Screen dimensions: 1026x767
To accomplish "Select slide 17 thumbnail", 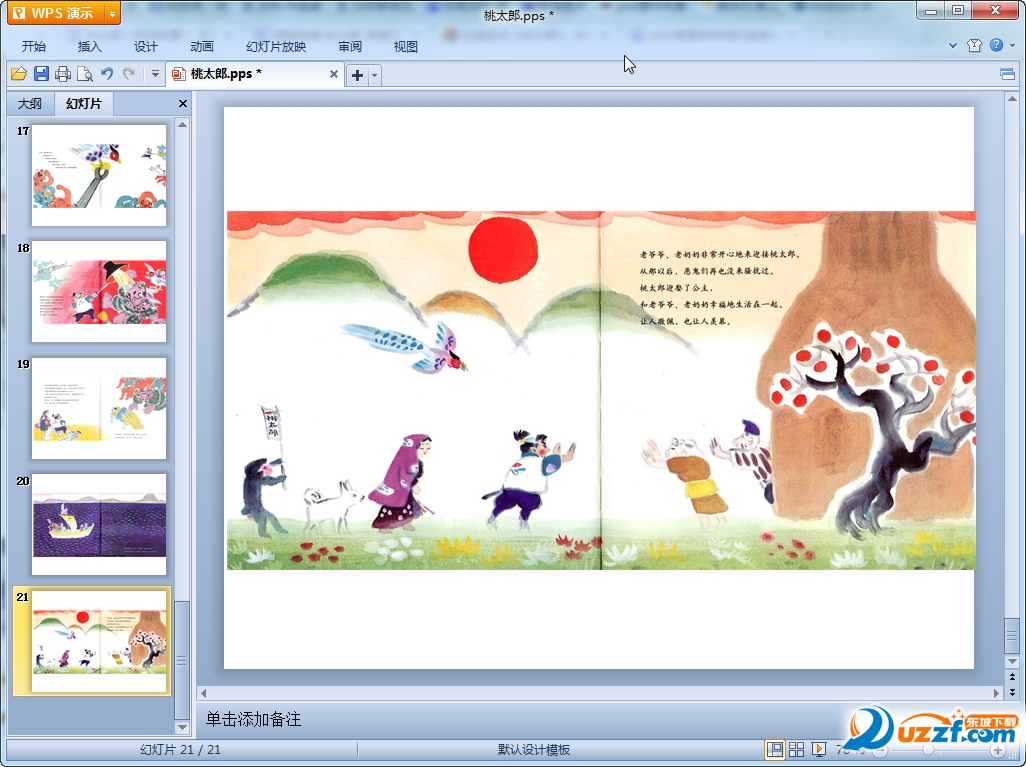I will pyautogui.click(x=99, y=175).
